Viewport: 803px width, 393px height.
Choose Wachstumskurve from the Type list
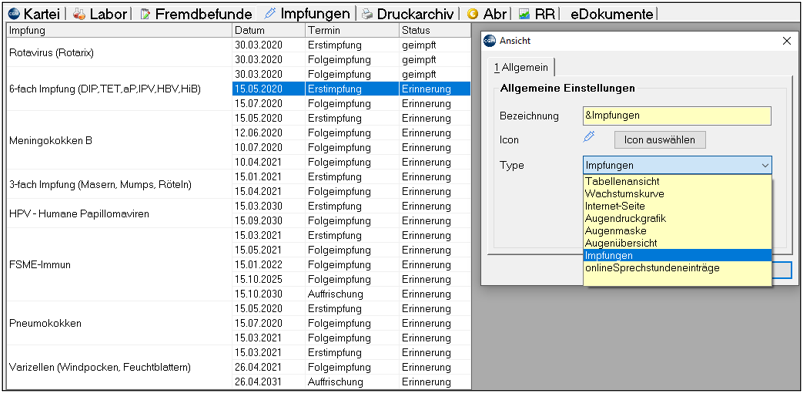(677, 194)
